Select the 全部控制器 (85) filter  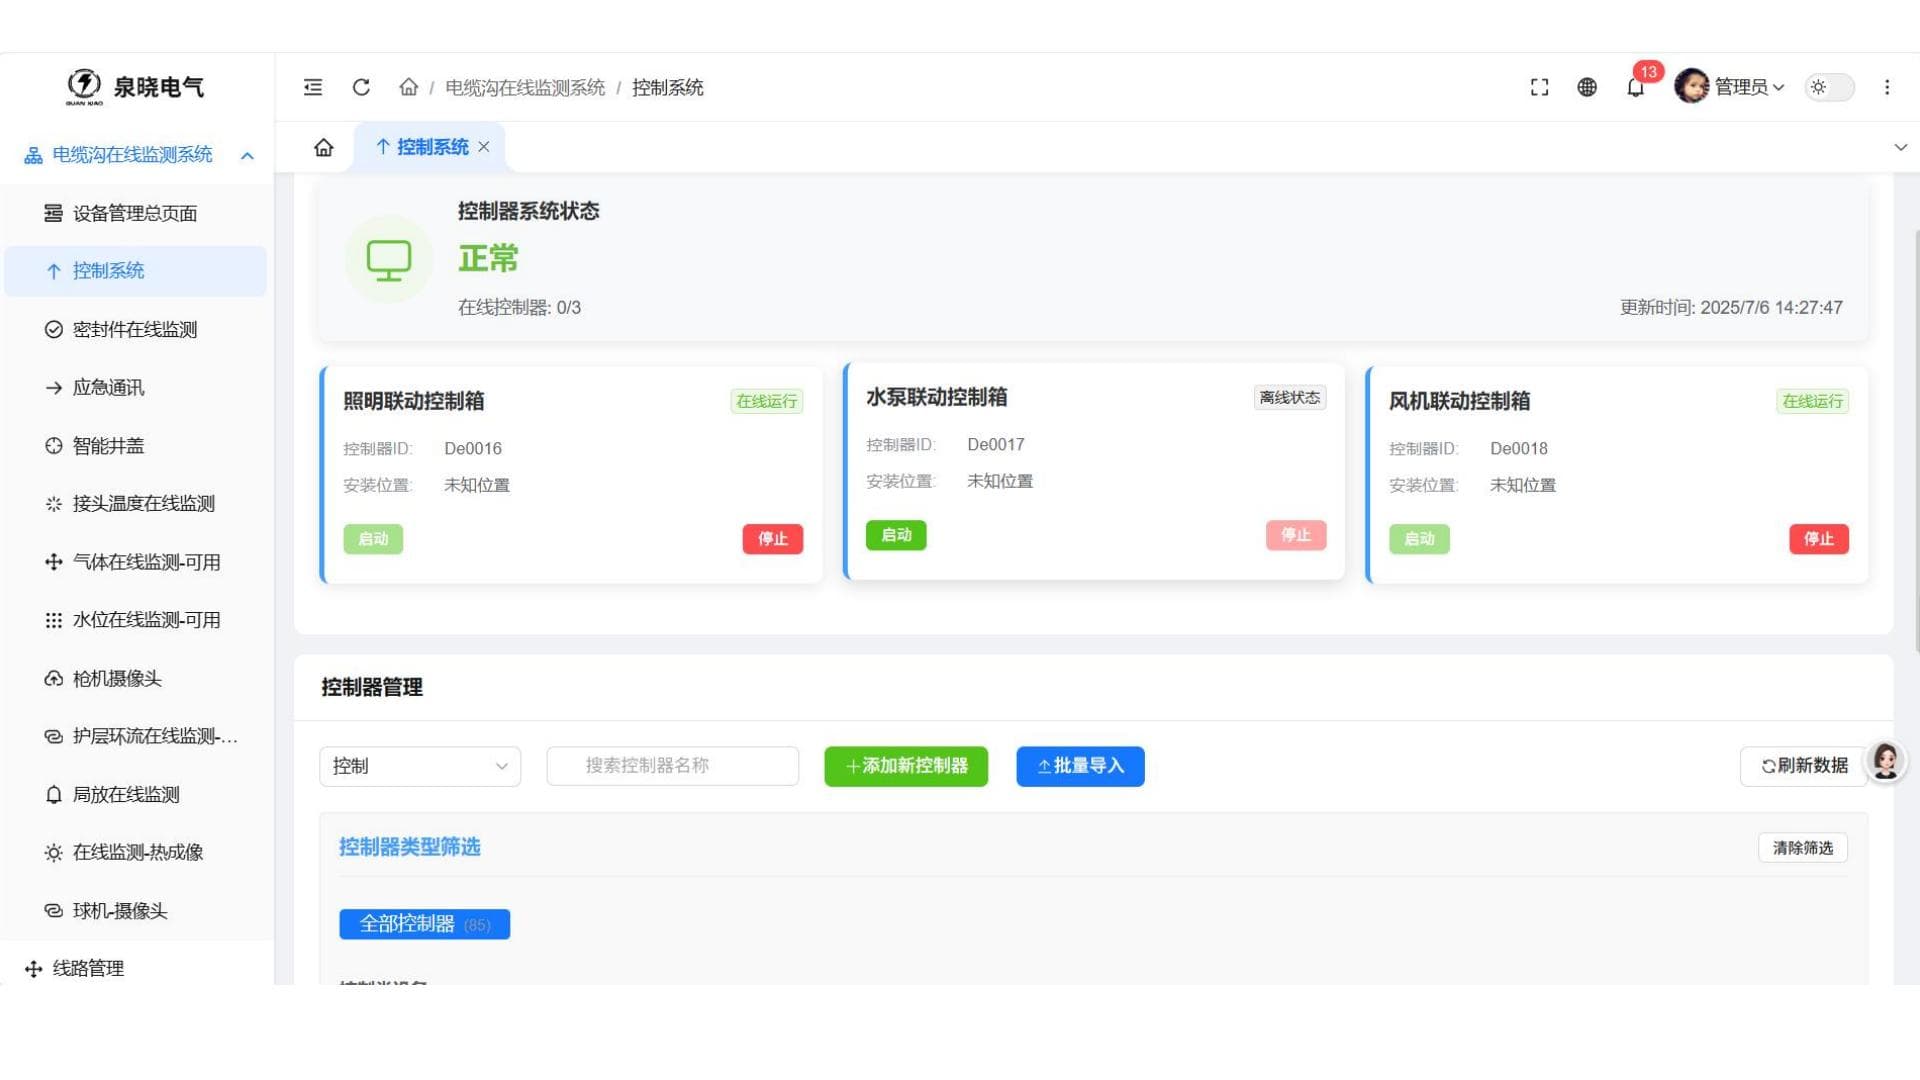click(424, 924)
